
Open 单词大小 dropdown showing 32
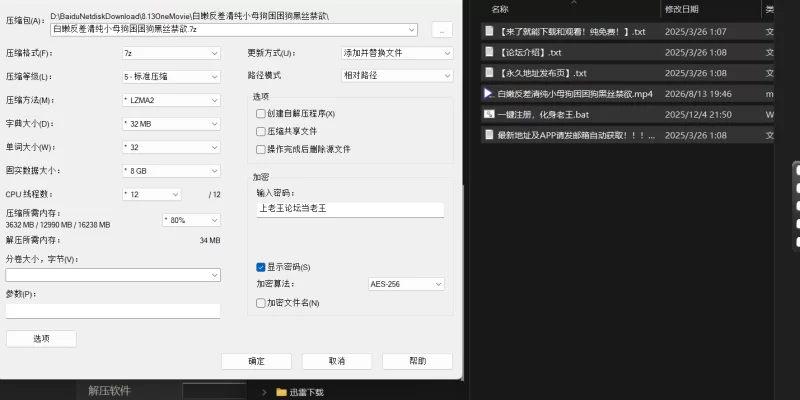[x=171, y=147]
